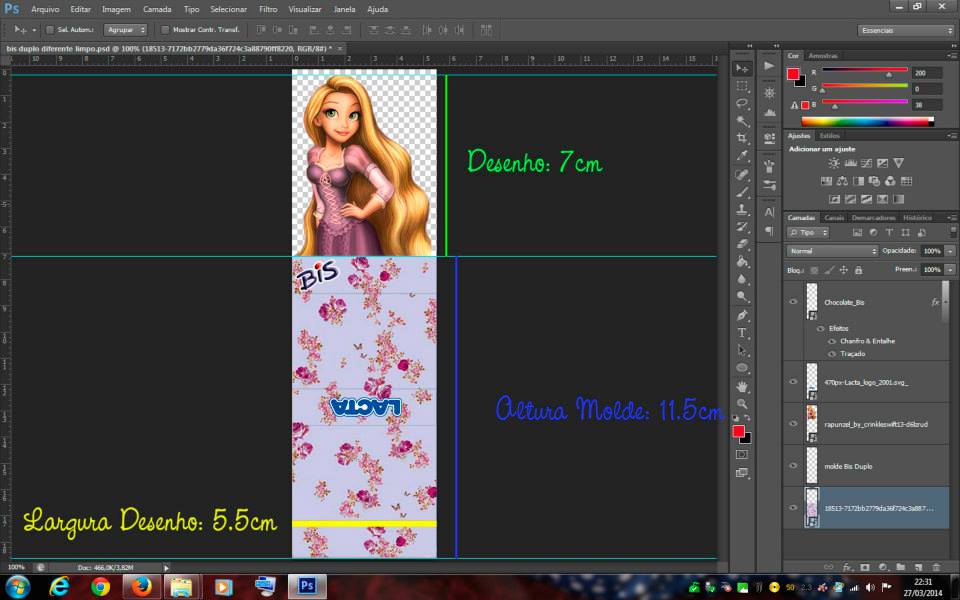Click the foreground color swatch in Cor panel
Screen dimensions: 960x600
click(x=793, y=74)
